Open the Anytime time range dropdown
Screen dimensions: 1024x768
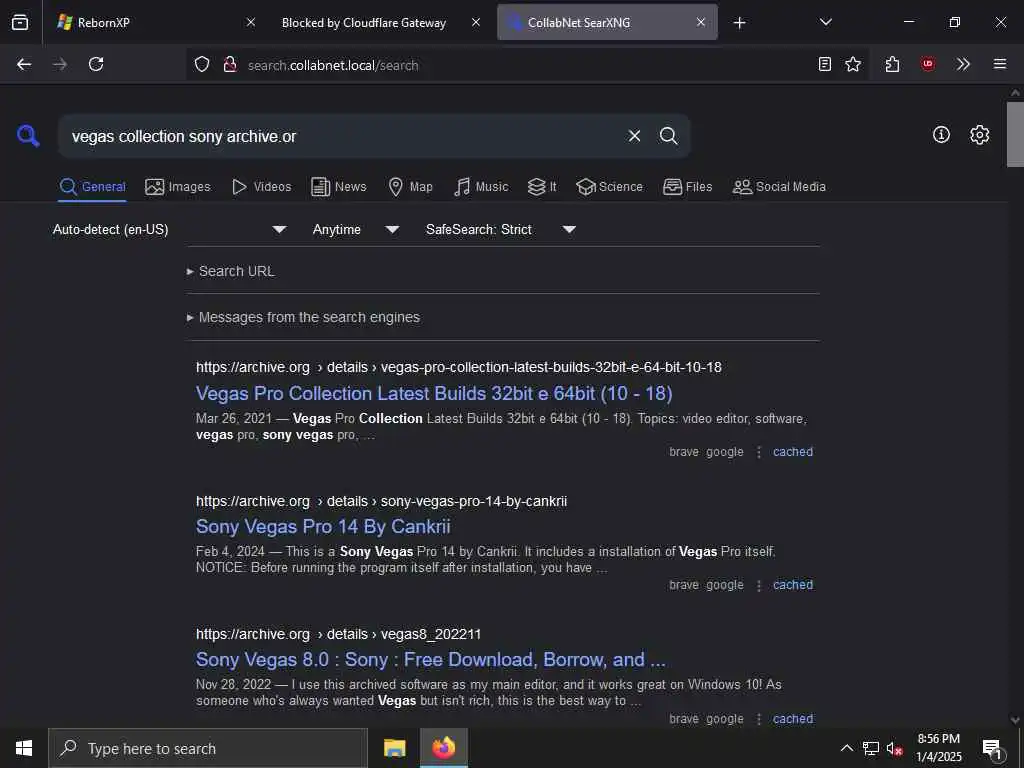tap(355, 229)
